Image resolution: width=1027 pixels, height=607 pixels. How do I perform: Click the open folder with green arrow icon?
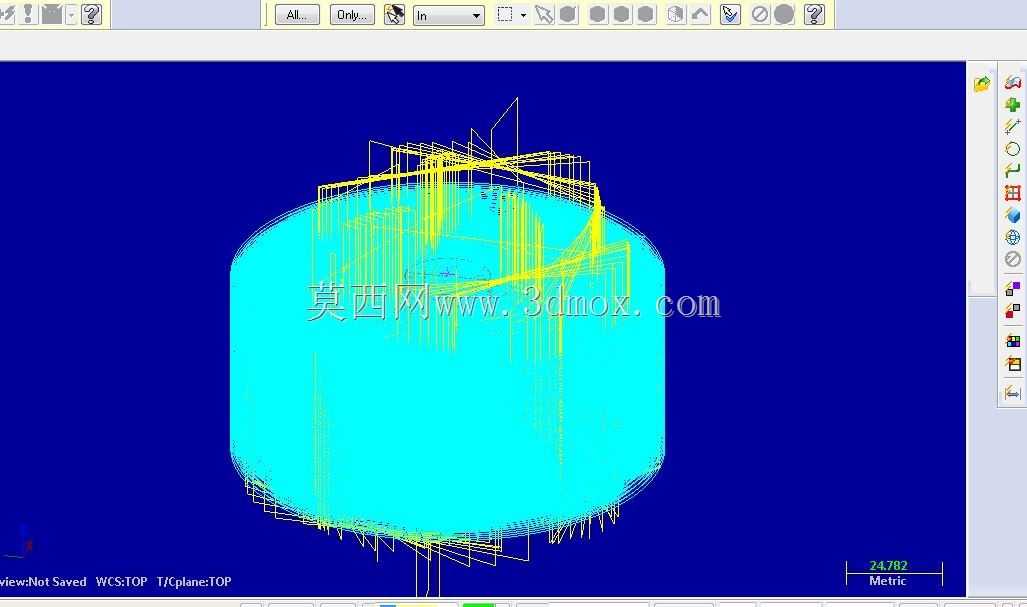pos(982,84)
